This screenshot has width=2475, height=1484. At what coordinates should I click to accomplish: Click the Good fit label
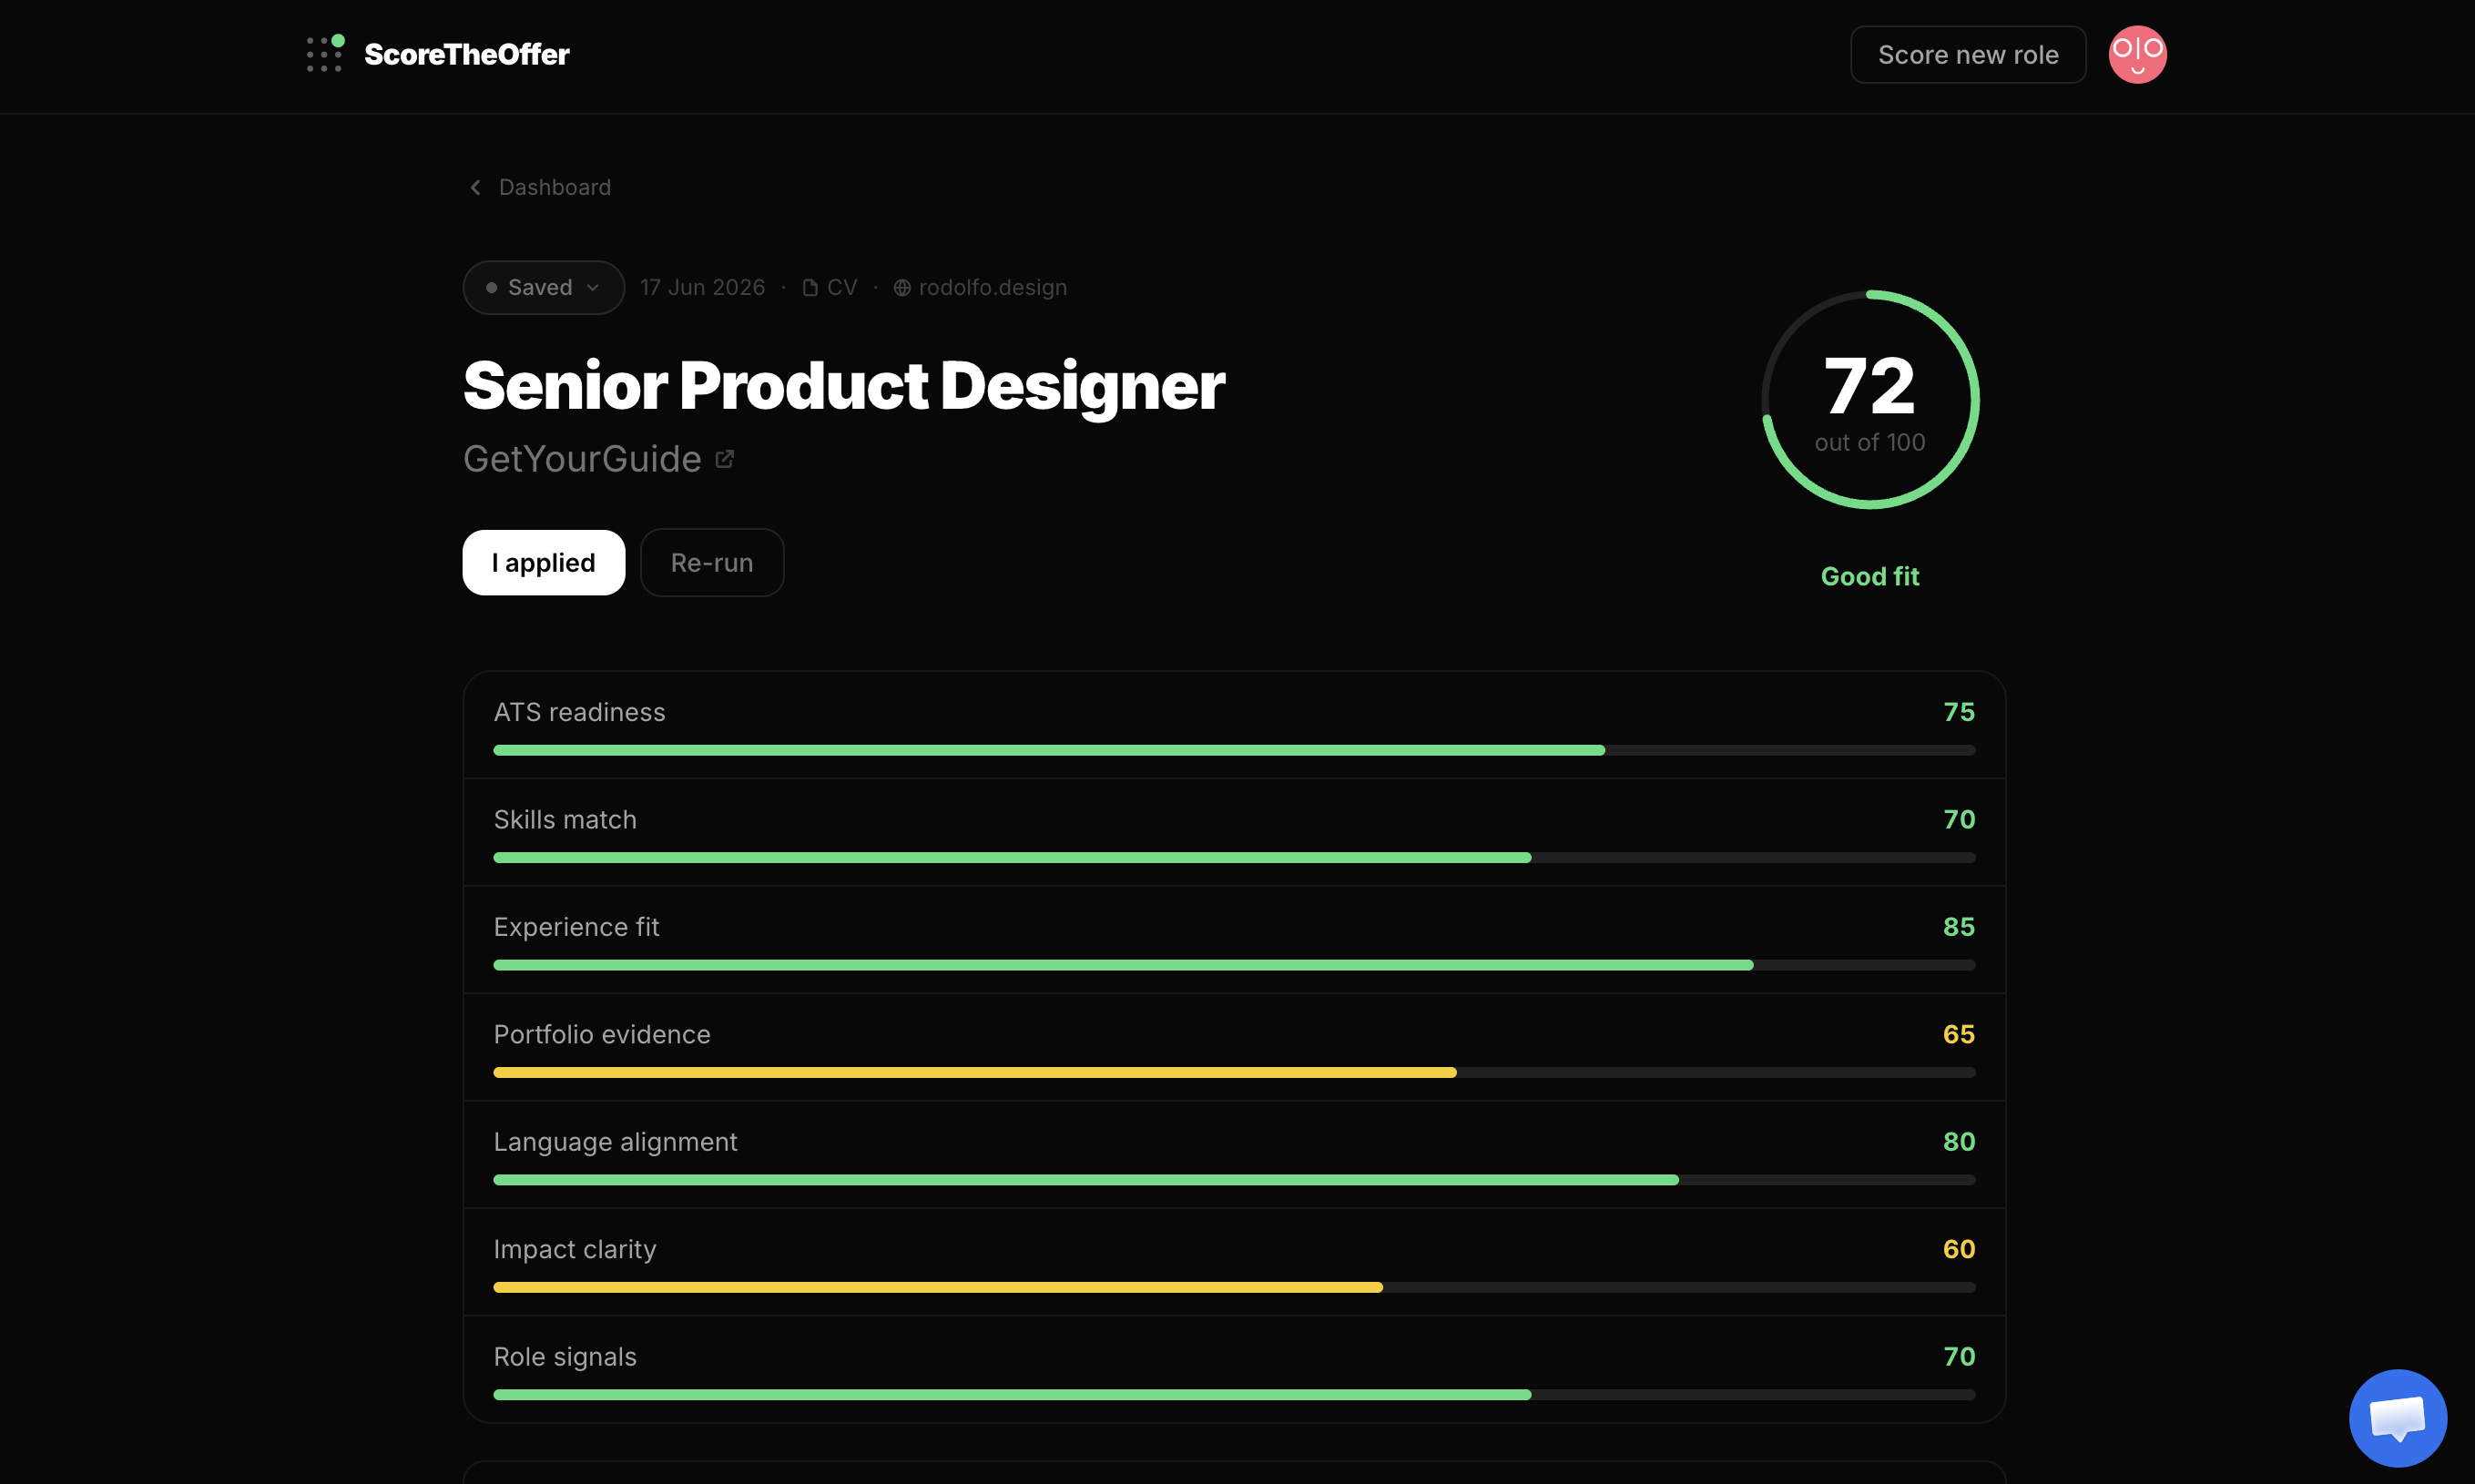point(1870,576)
